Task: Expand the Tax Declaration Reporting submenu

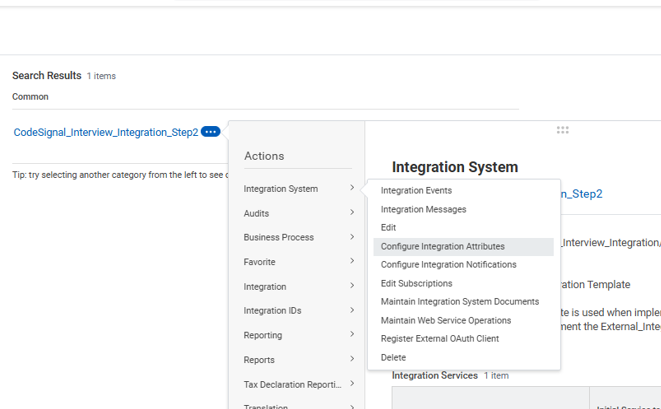Action: (298, 384)
